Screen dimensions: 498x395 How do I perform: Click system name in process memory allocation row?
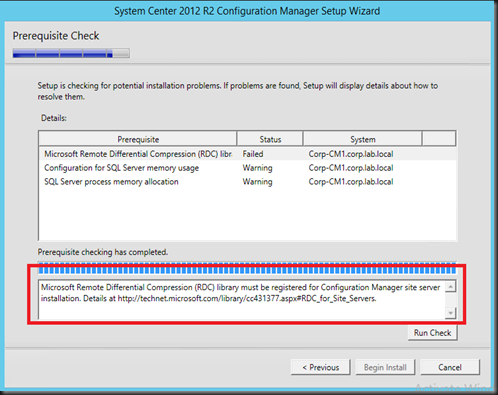coord(351,182)
